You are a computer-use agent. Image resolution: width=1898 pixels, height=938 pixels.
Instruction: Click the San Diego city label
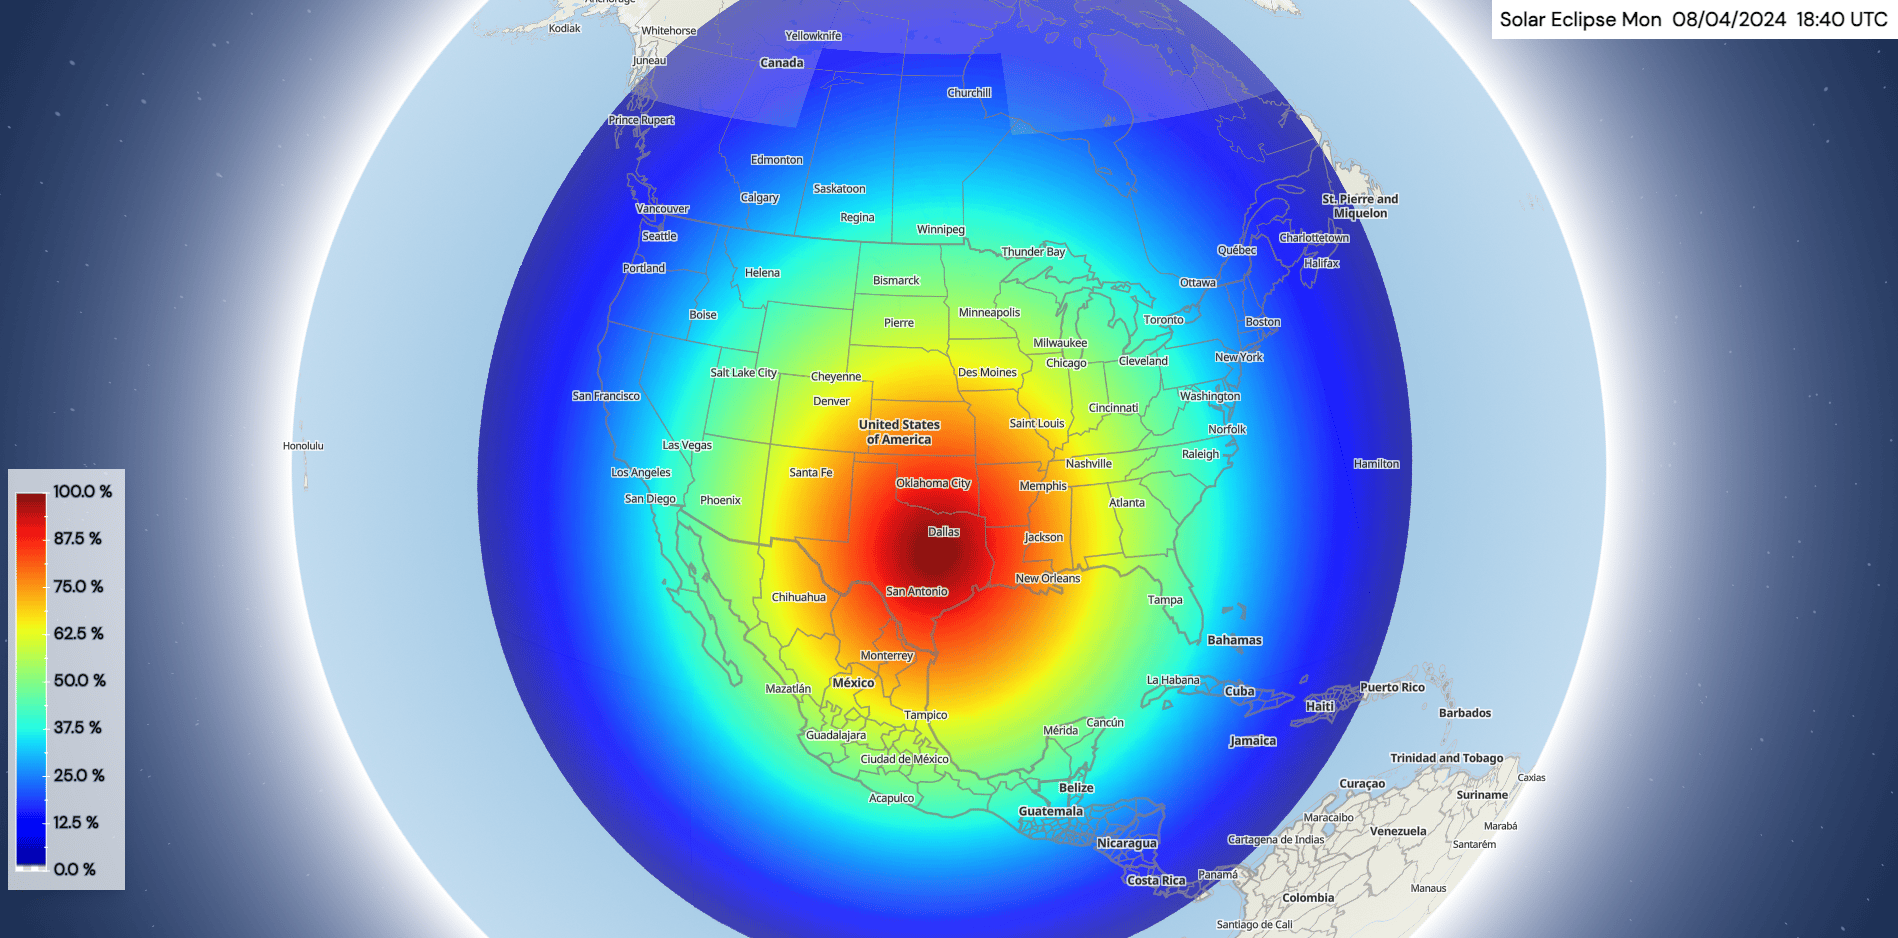650,498
